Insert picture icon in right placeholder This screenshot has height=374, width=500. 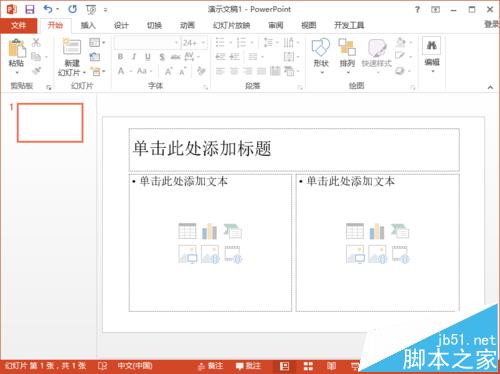[355, 254]
